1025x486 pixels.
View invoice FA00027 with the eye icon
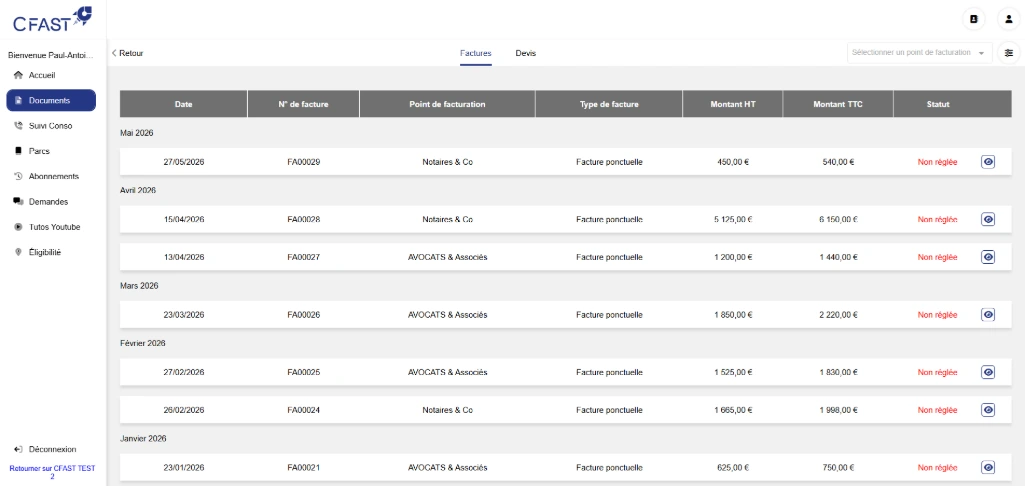pos(988,257)
